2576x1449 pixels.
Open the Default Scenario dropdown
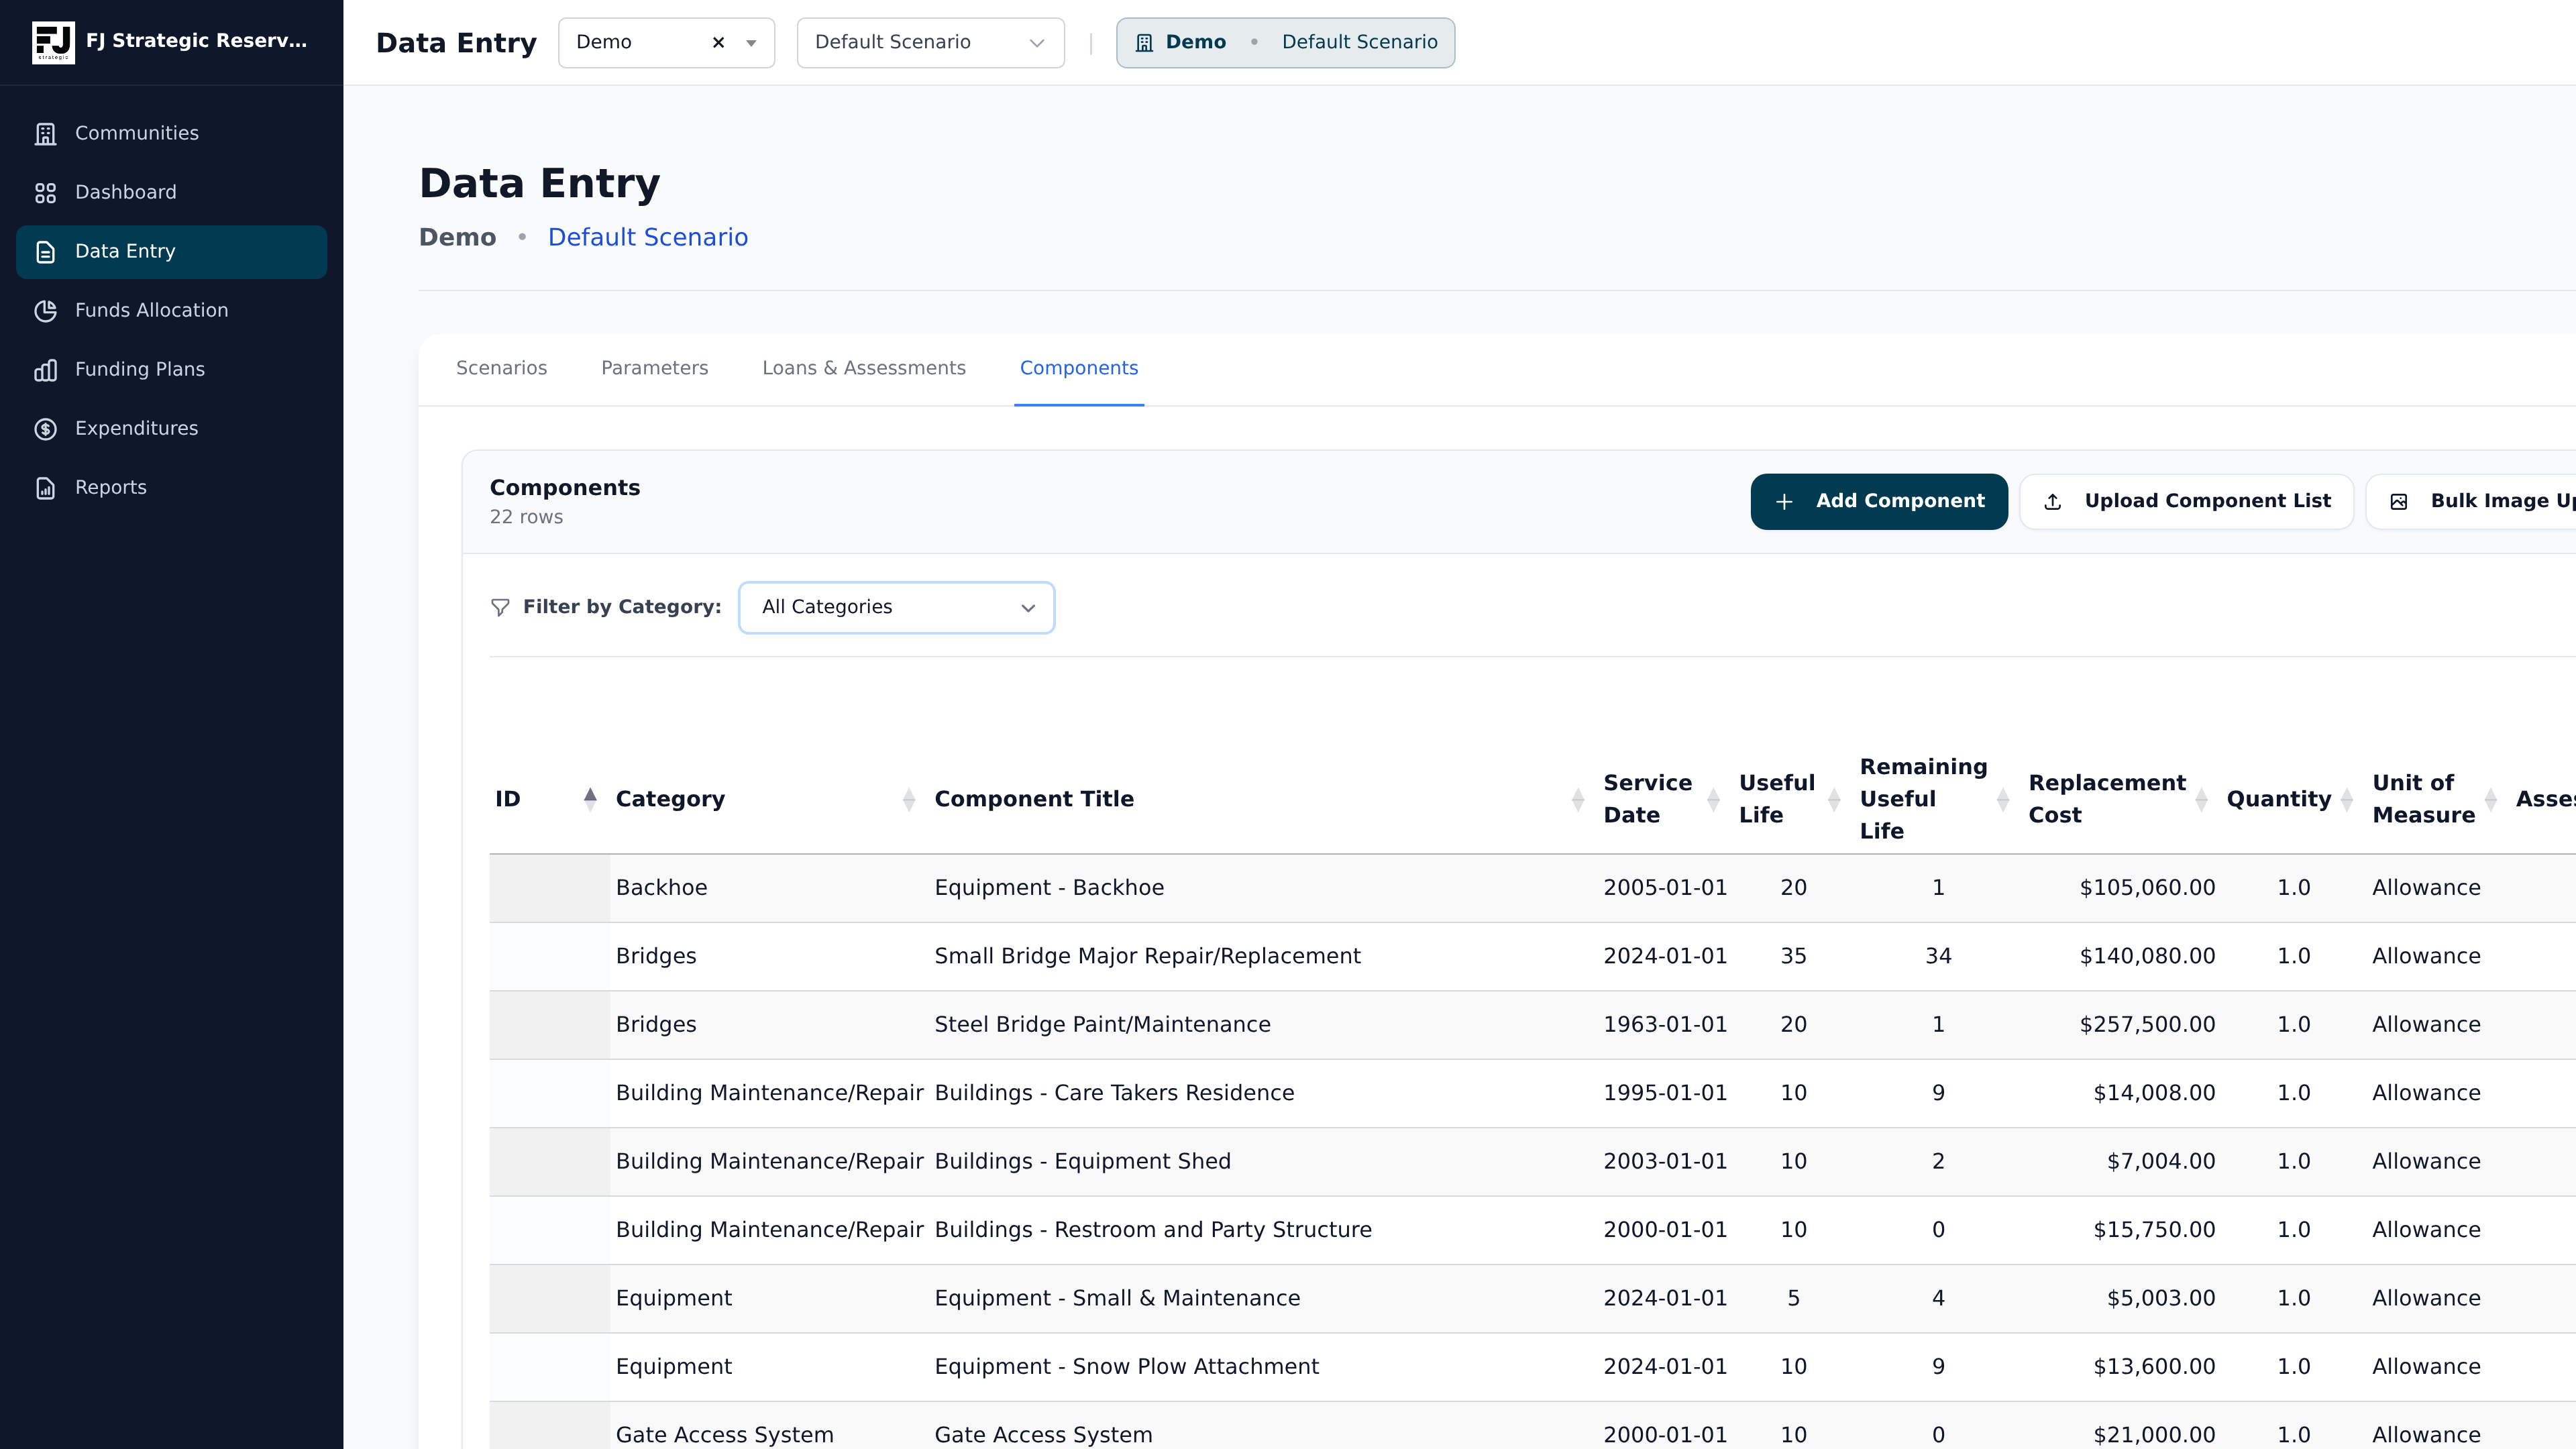pos(930,43)
